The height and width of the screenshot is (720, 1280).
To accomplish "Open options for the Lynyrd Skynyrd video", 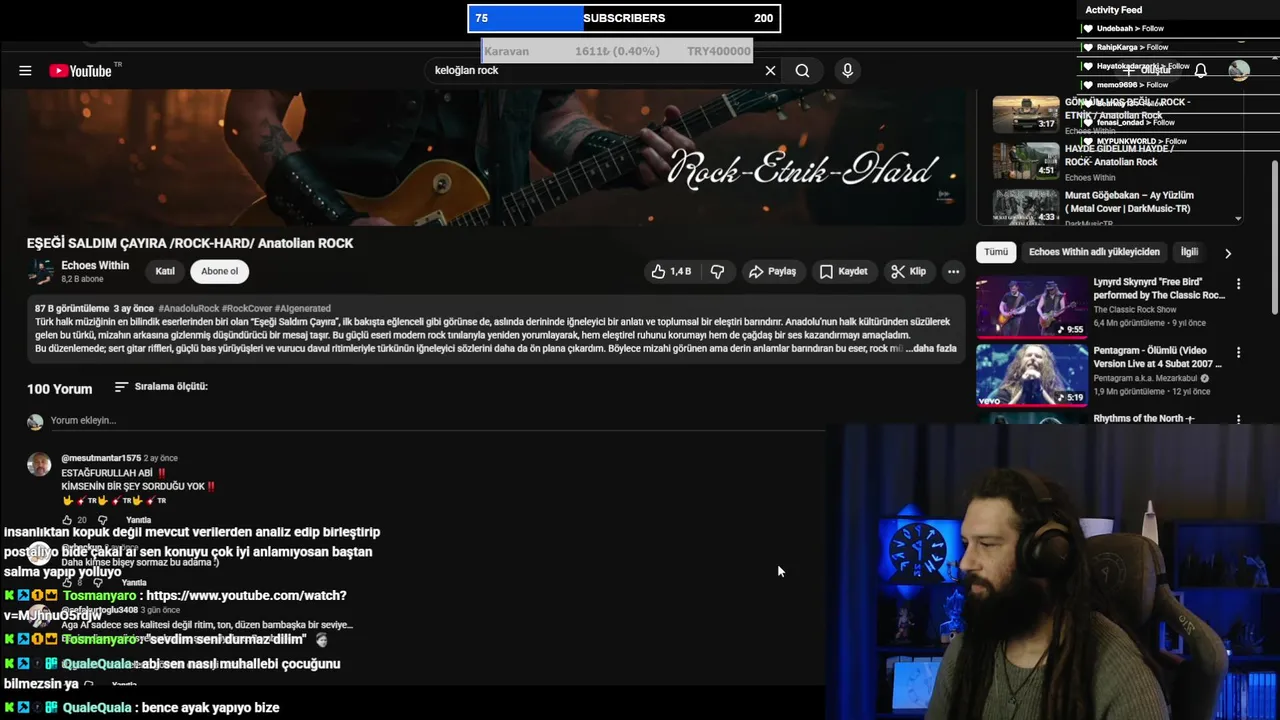I will 1238,284.
